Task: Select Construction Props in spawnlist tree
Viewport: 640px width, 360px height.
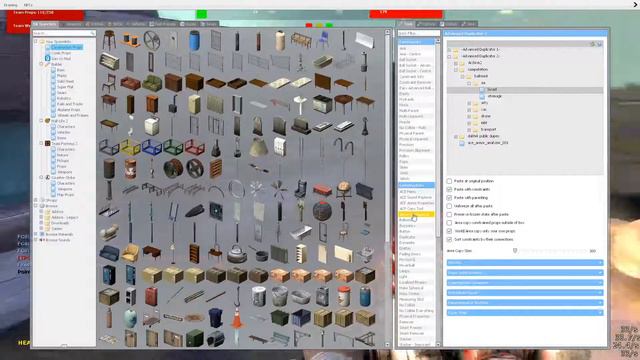Action: pos(67,47)
